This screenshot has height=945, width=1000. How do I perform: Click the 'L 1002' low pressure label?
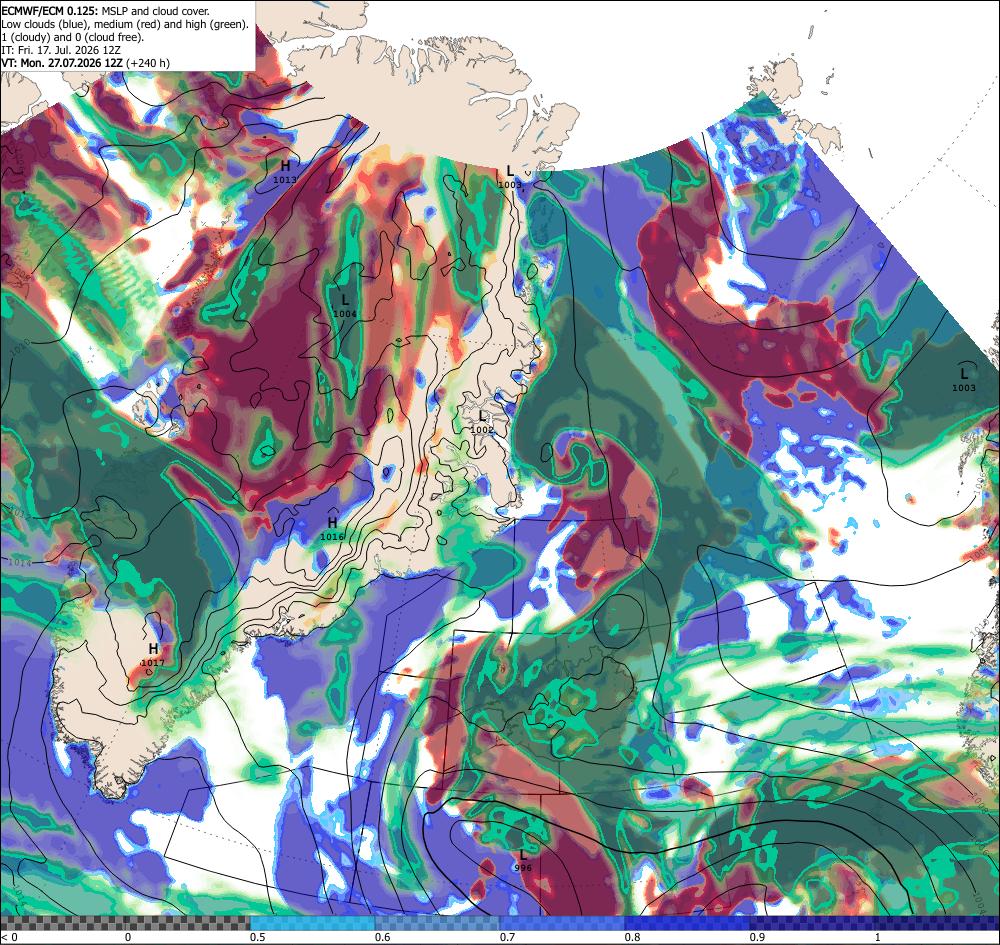pyautogui.click(x=482, y=422)
